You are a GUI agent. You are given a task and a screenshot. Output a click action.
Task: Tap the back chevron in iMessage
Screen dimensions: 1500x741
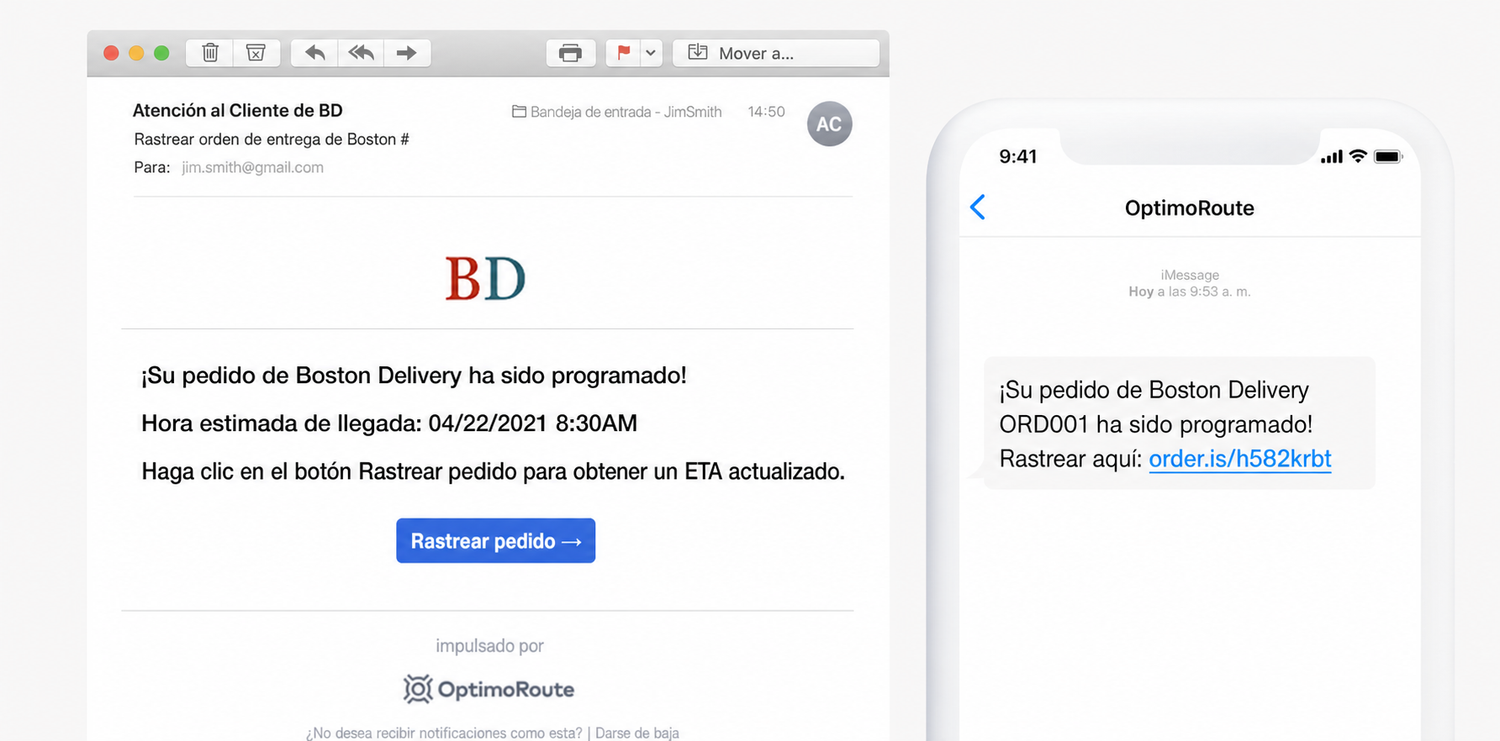click(978, 207)
